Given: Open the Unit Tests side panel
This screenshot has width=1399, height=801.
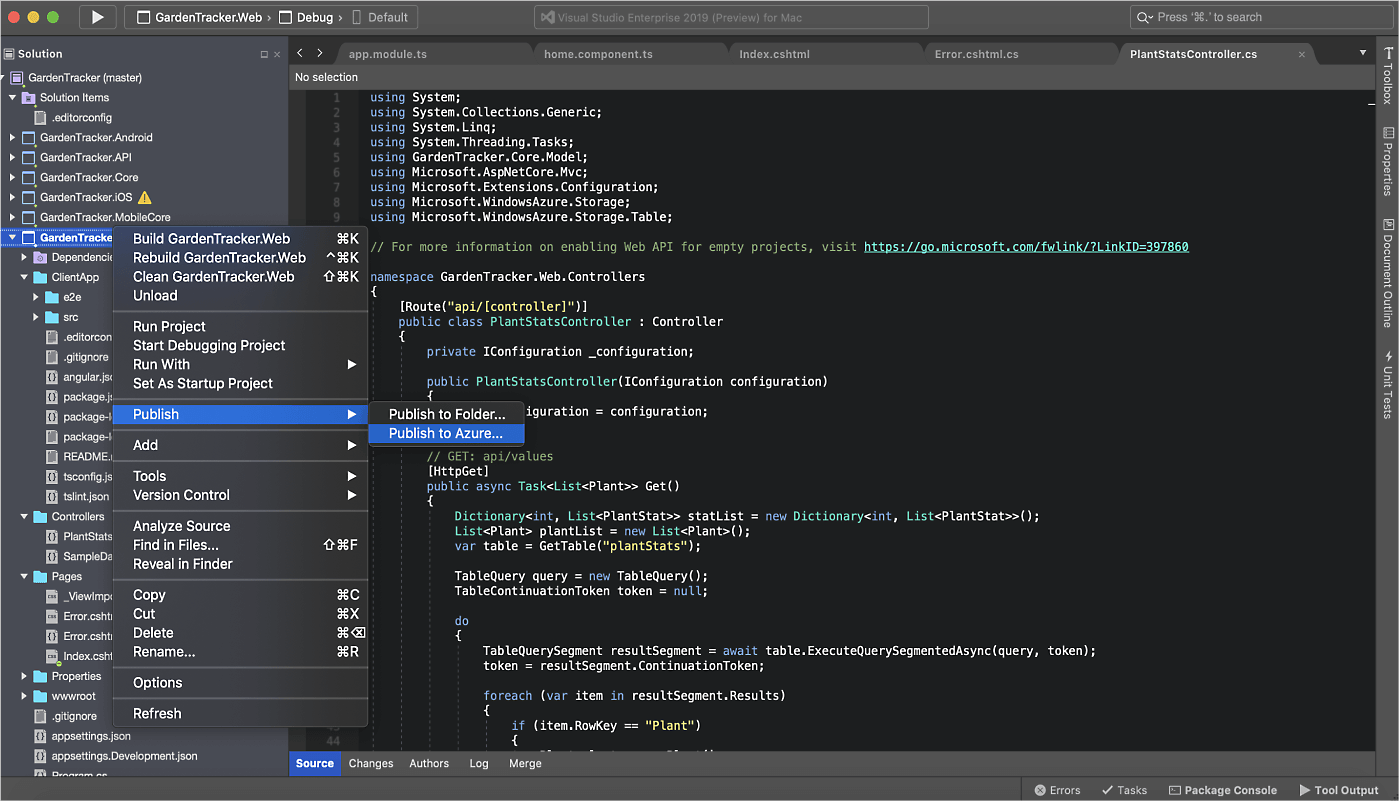Looking at the screenshot, I should click(1387, 384).
